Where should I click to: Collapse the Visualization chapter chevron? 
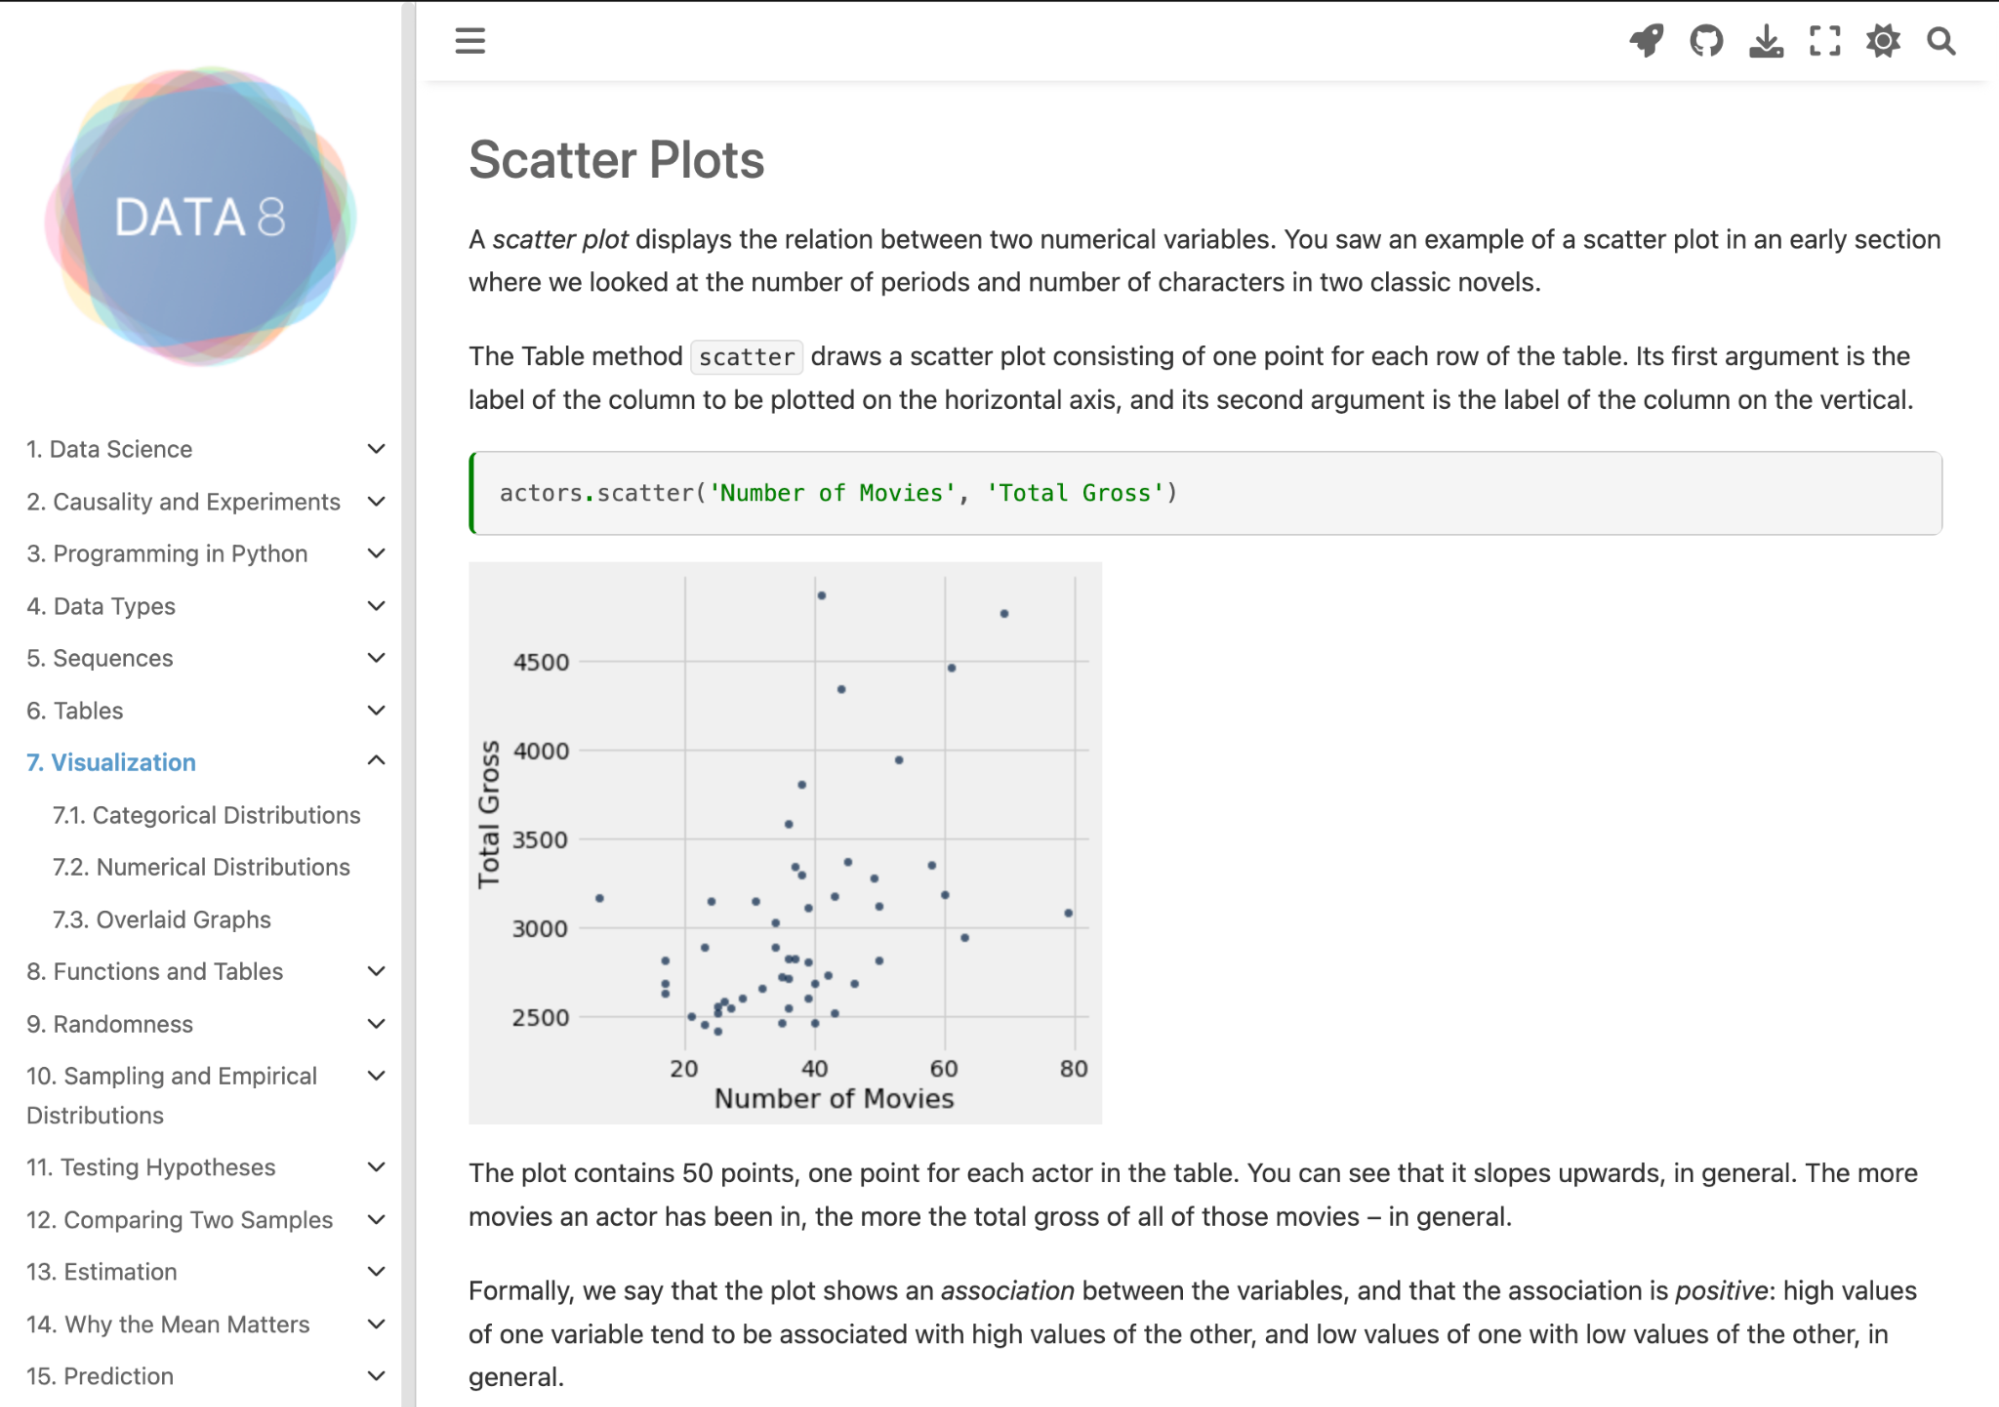click(x=376, y=761)
